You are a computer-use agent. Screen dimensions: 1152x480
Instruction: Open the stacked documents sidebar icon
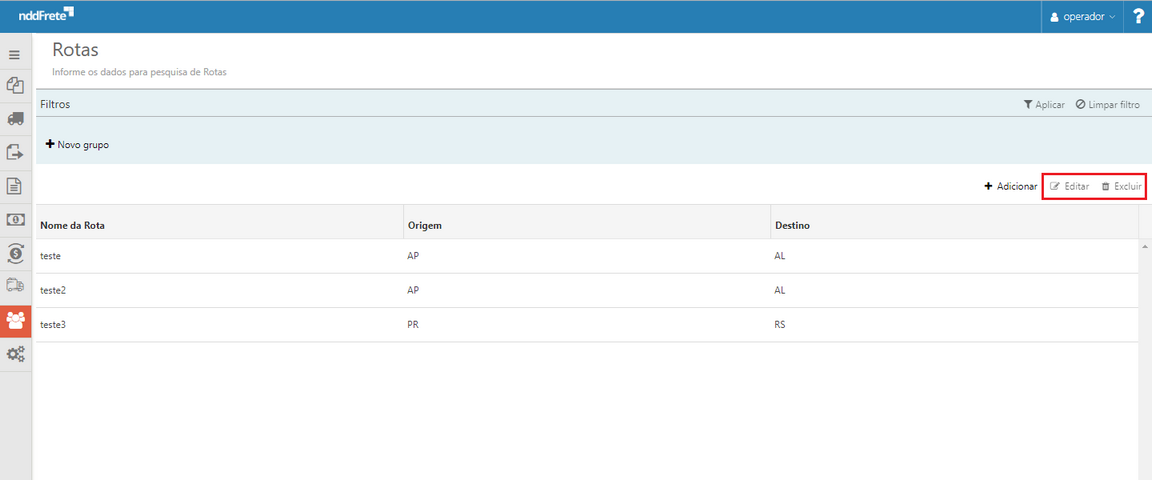(15, 87)
